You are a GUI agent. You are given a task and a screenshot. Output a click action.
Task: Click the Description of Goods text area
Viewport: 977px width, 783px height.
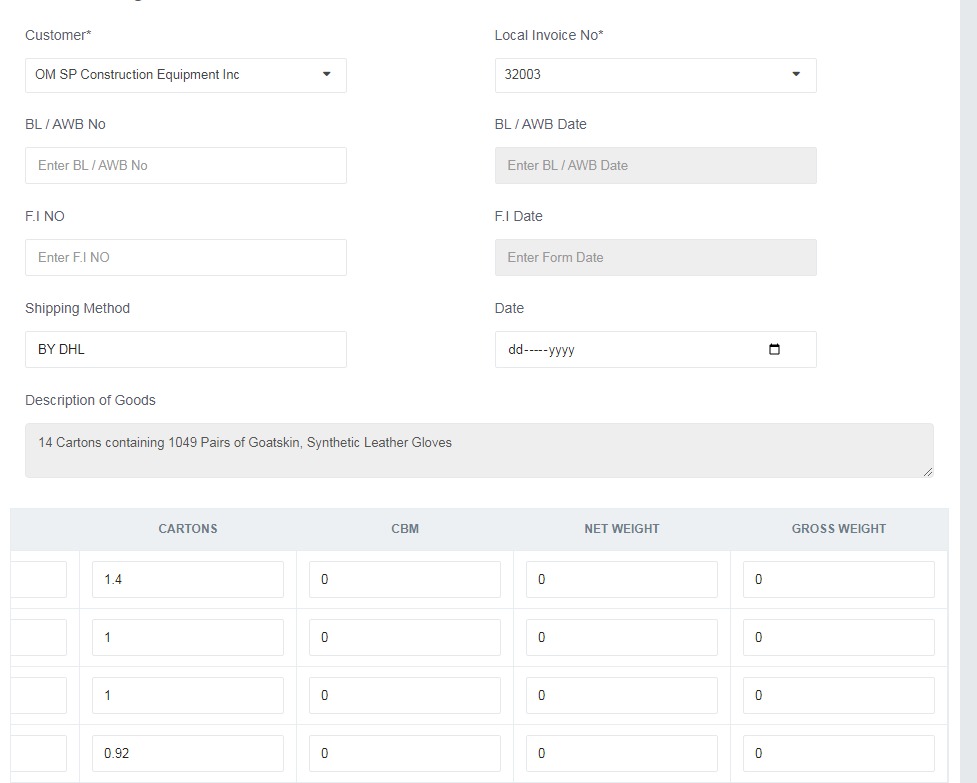point(478,450)
